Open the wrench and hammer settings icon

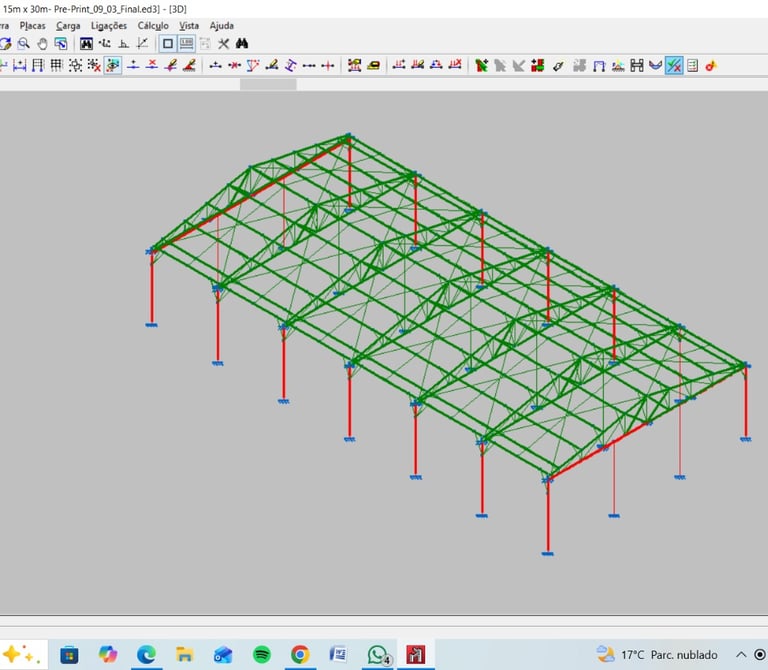[x=224, y=44]
